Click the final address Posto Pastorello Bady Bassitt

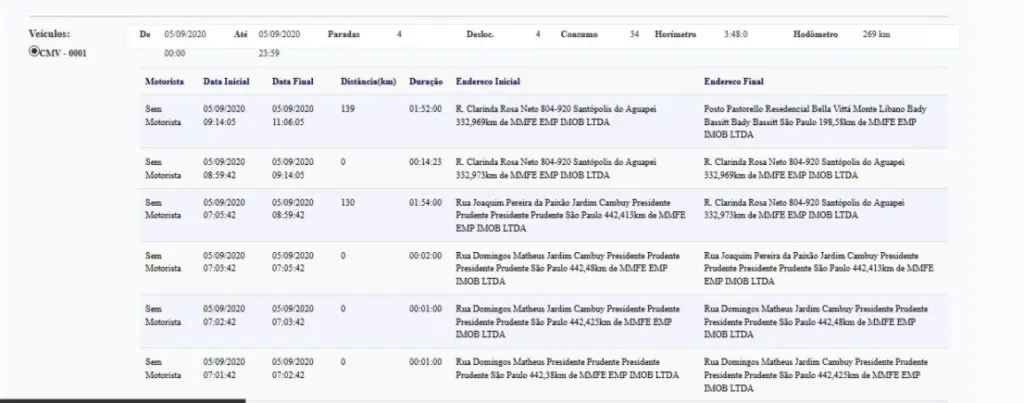[815, 122]
